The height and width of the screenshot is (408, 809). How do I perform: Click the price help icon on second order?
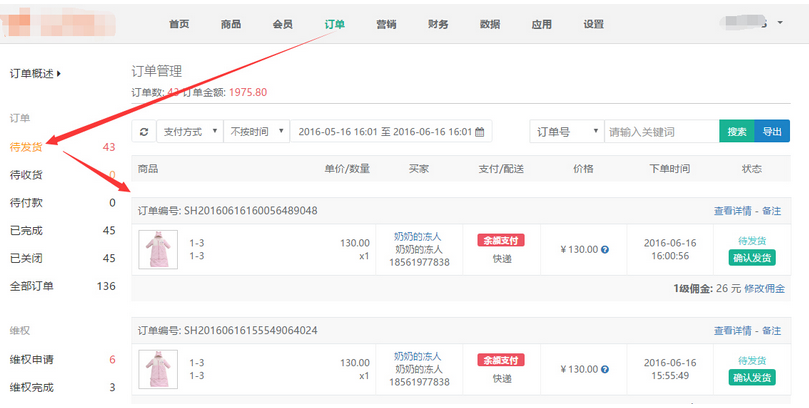pos(605,369)
